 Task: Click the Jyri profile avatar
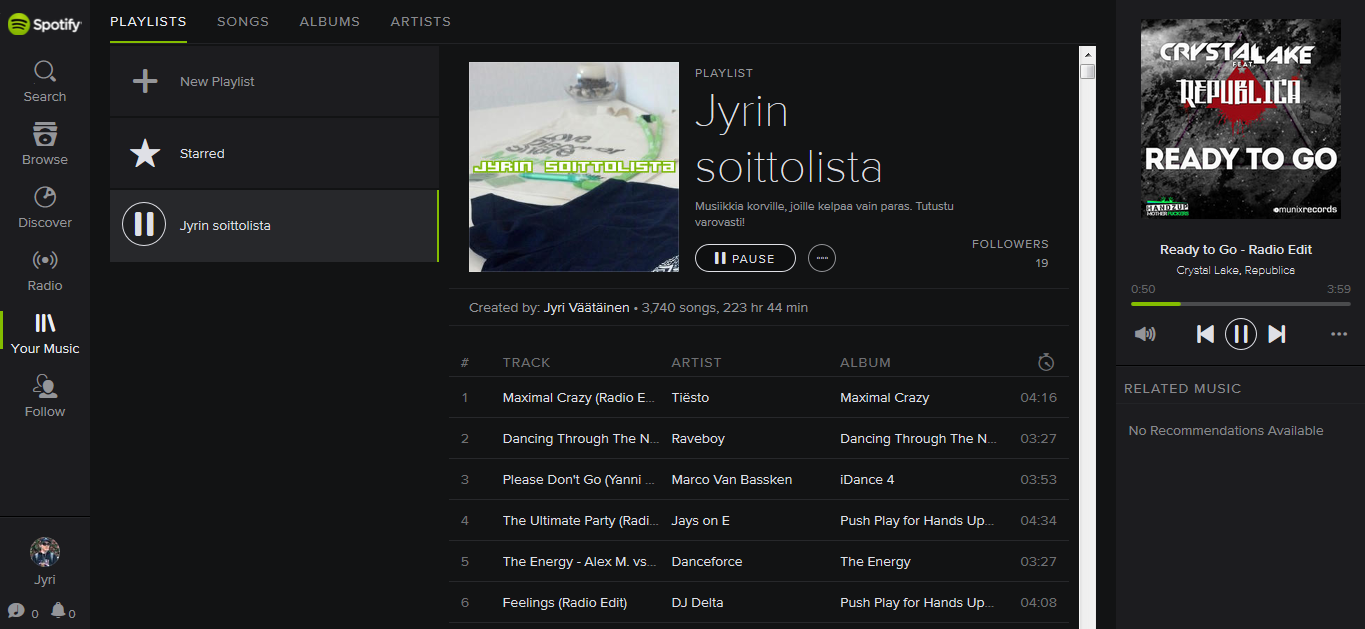pyautogui.click(x=45, y=552)
